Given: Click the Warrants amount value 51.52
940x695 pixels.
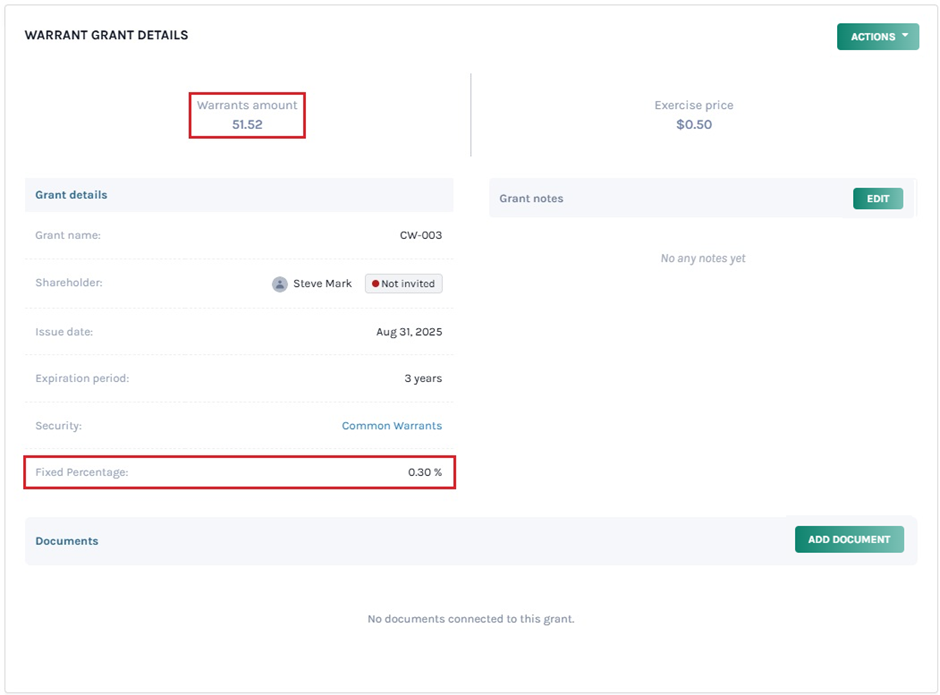Looking at the screenshot, I should (247, 125).
